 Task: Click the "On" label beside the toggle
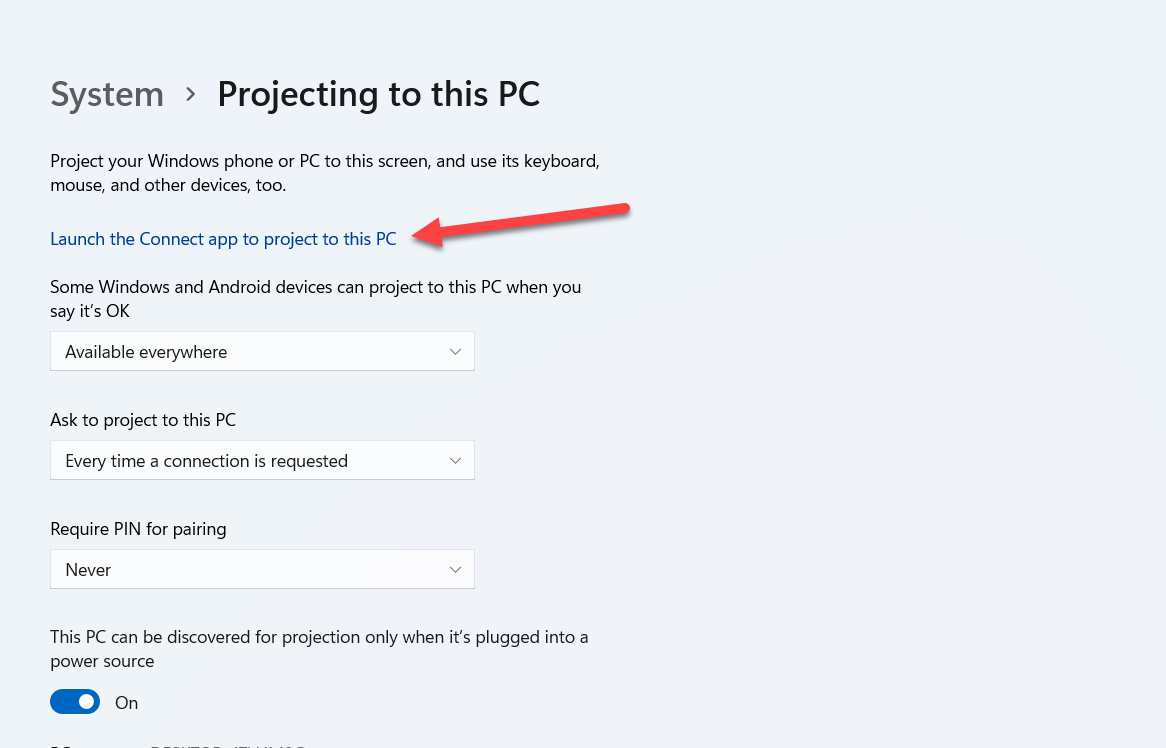[127, 703]
